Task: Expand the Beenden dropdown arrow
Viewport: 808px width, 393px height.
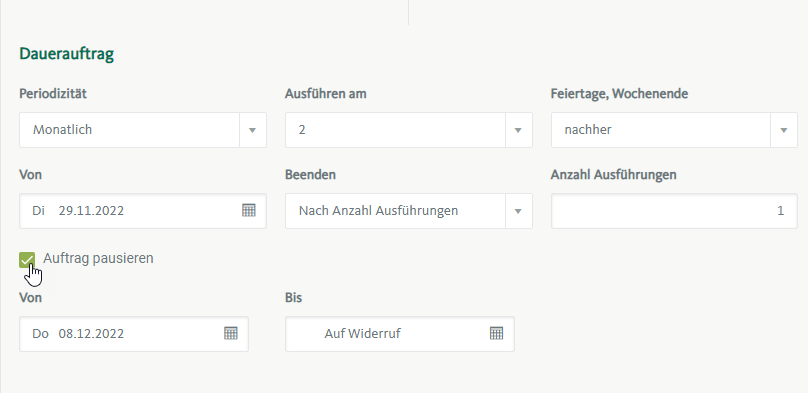Action: click(x=518, y=211)
